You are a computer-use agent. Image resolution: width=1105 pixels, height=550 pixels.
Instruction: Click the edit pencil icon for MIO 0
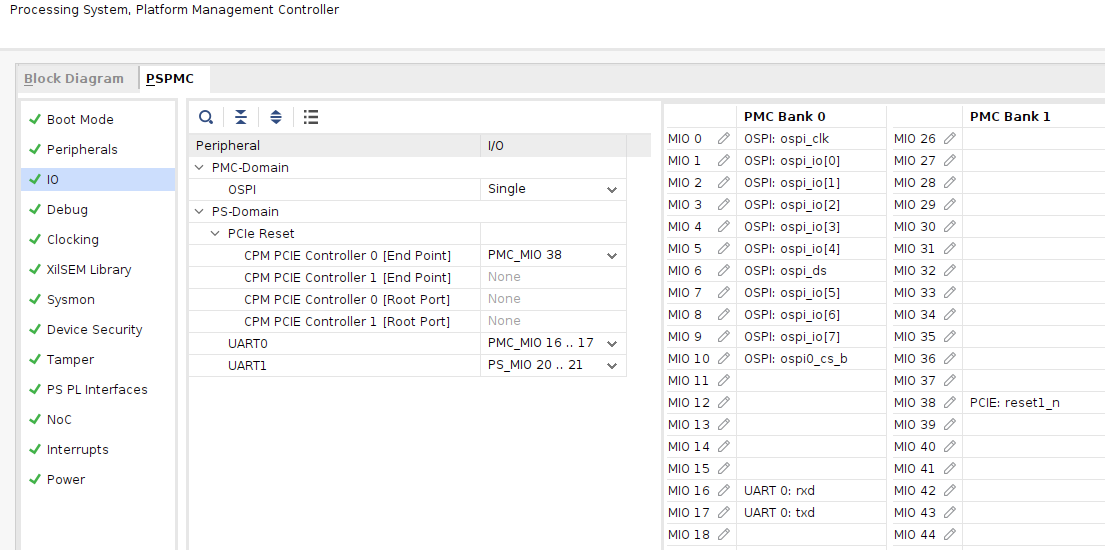[x=723, y=139]
